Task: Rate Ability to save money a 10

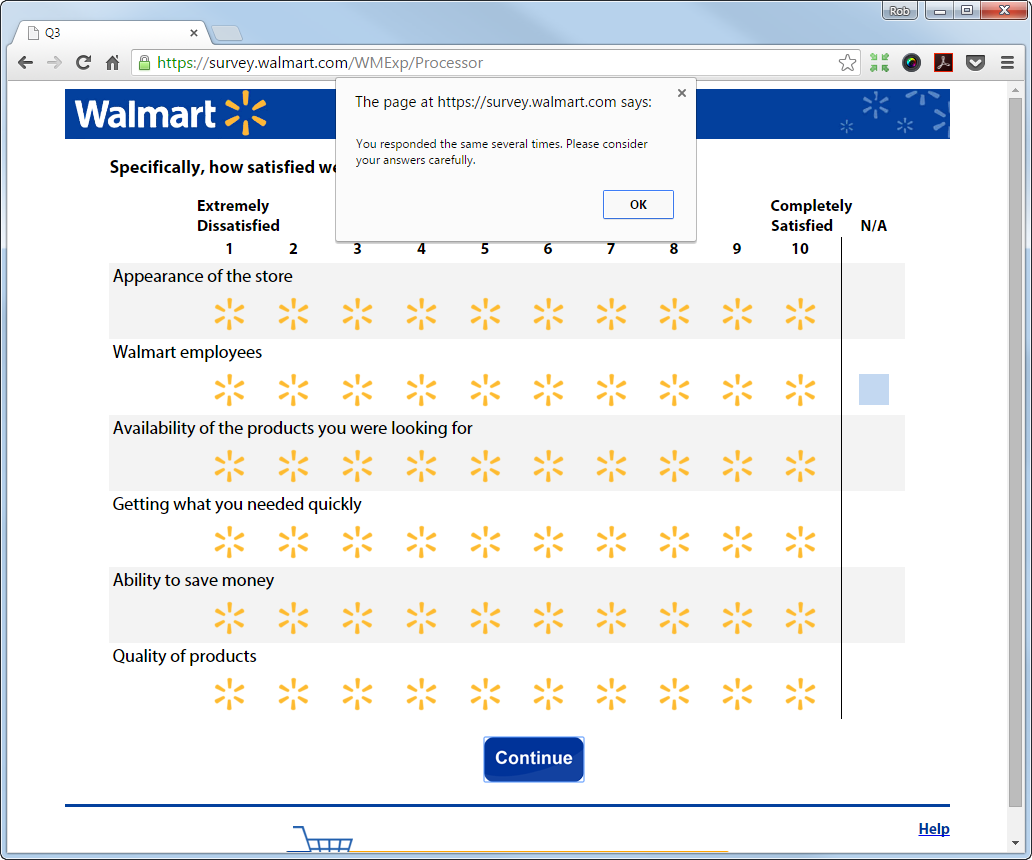Action: point(800,617)
